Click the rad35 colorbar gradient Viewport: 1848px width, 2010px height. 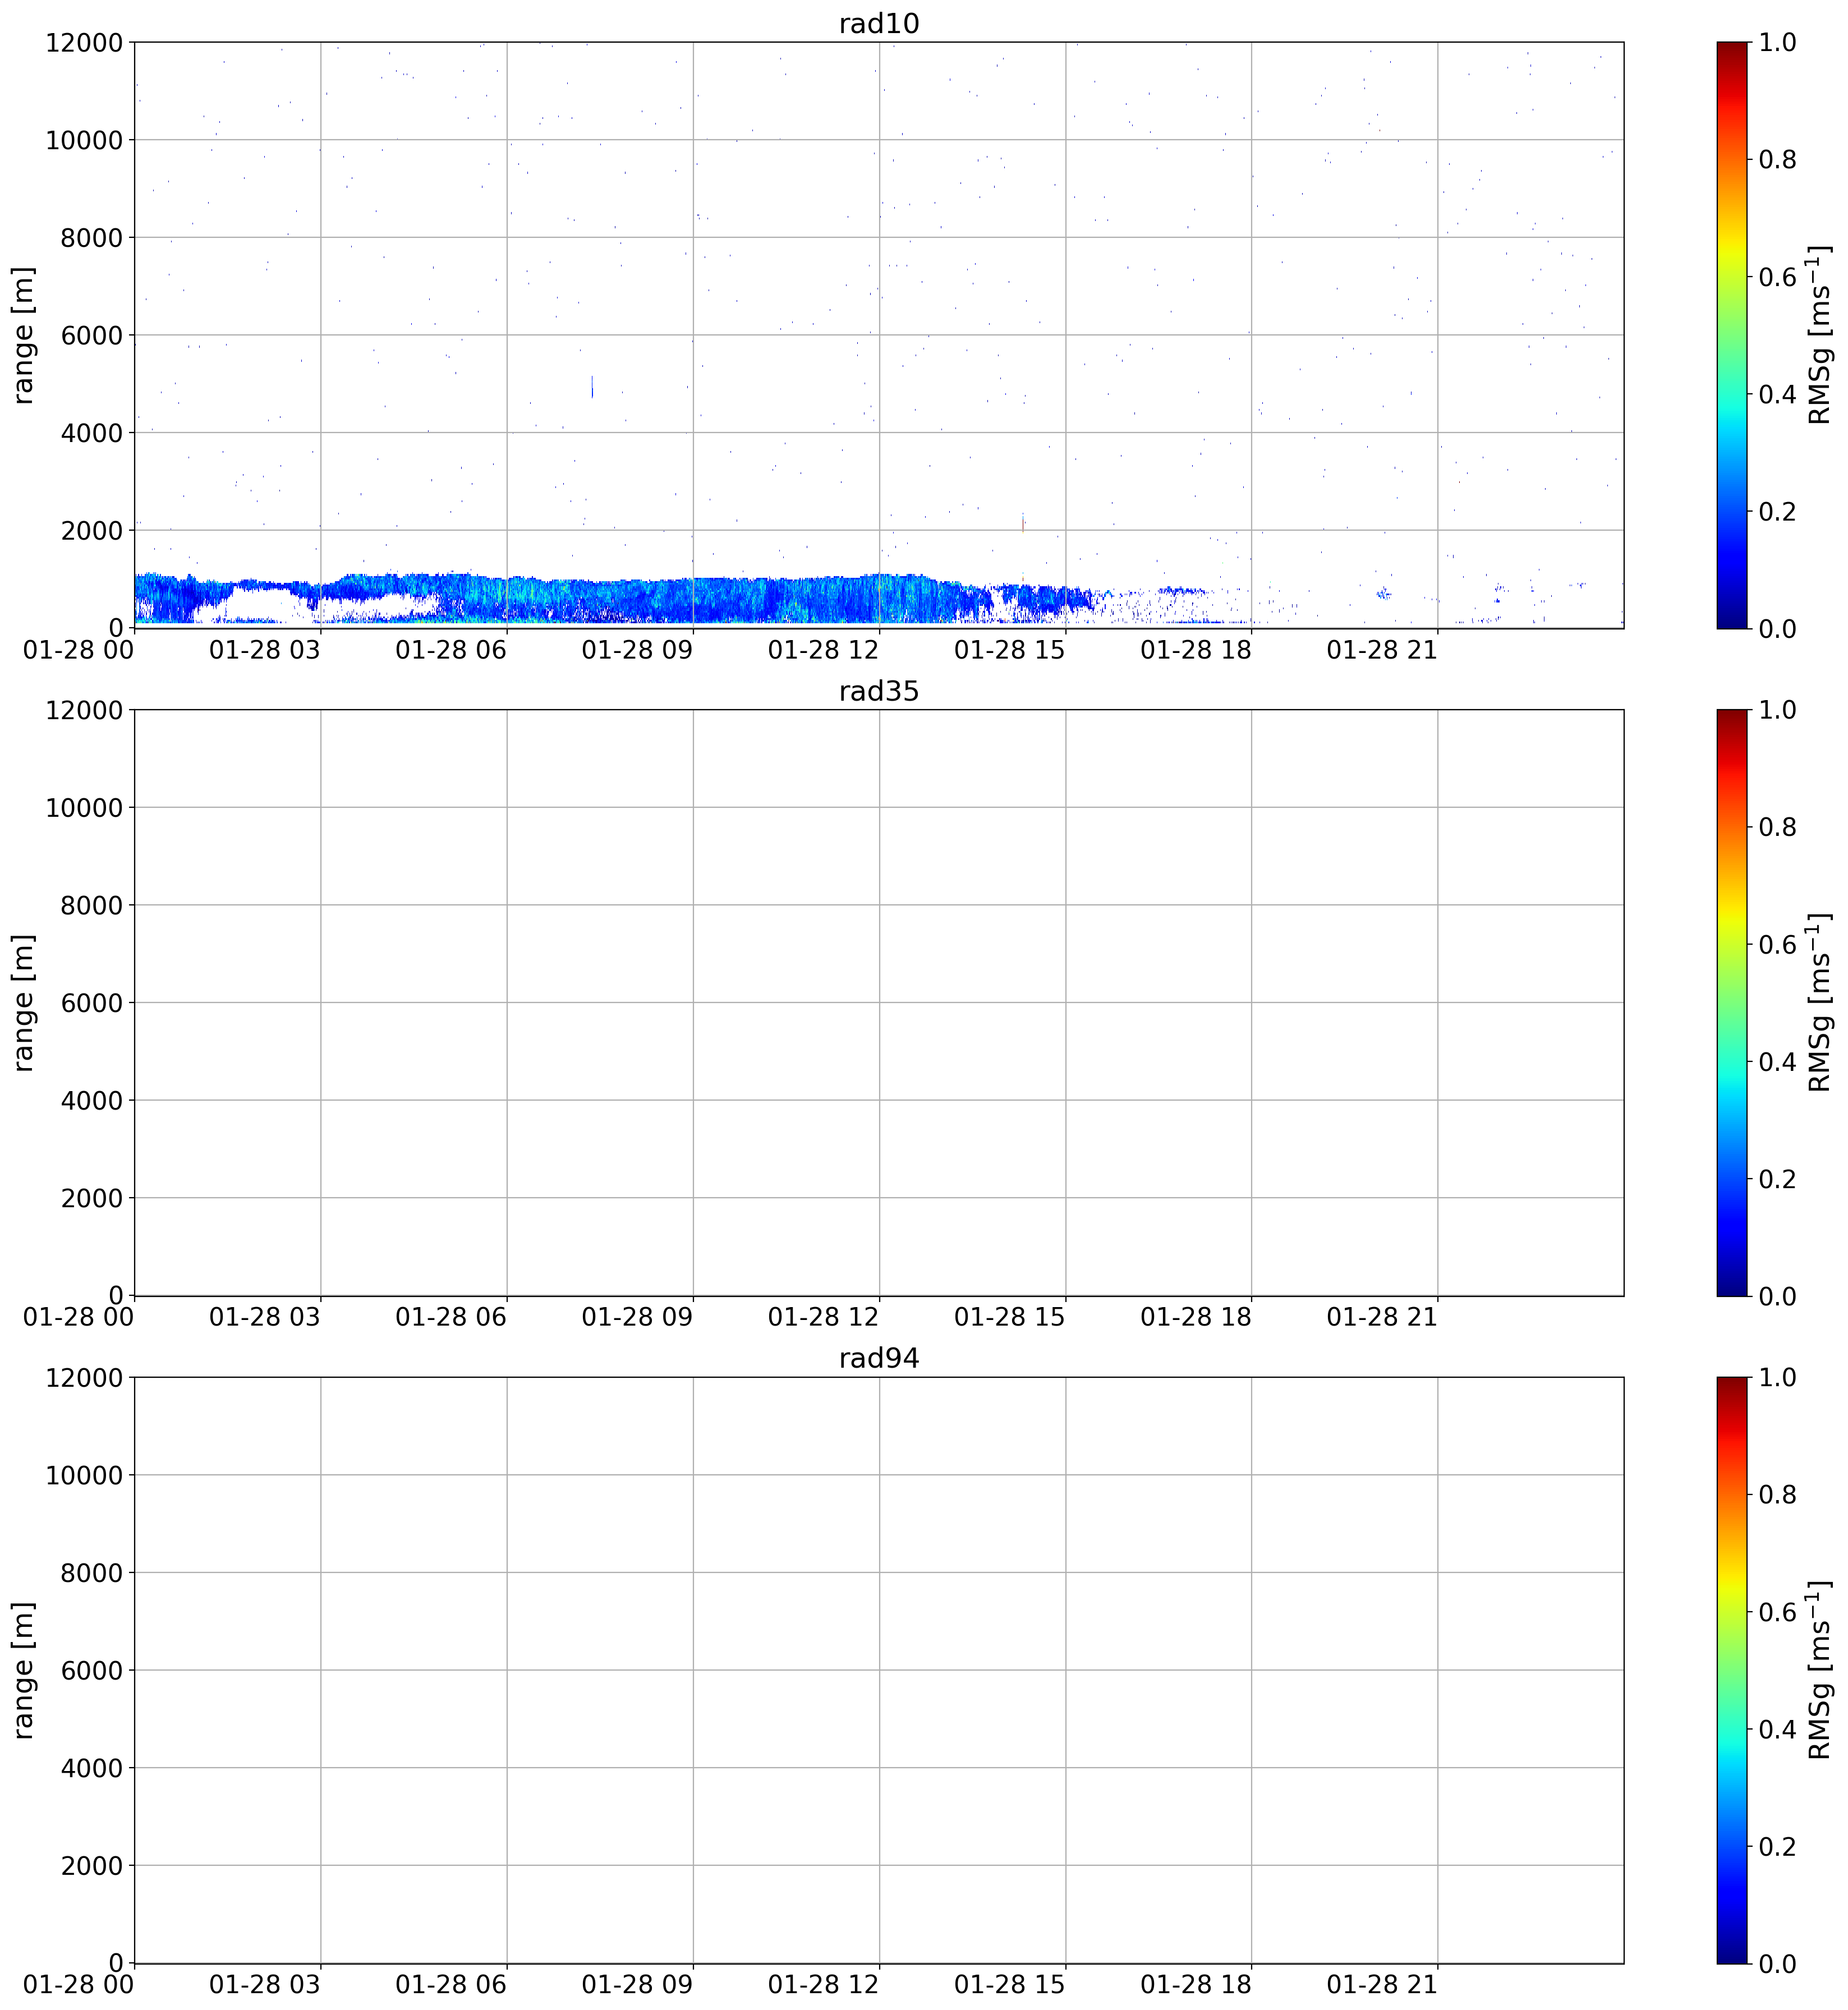(x=1732, y=1002)
